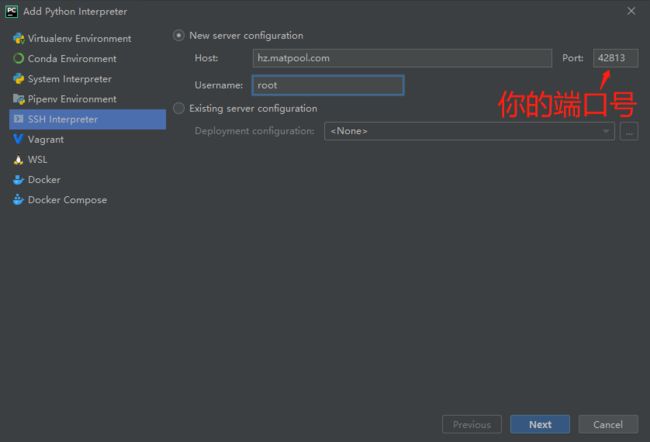Close the Add Python Interpreter dialog
Viewport: 650px width, 442px height.
click(x=631, y=11)
